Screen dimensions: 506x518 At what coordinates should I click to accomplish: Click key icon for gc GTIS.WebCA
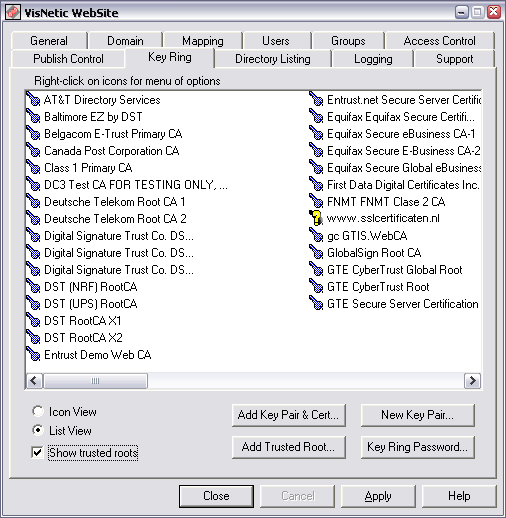316,235
